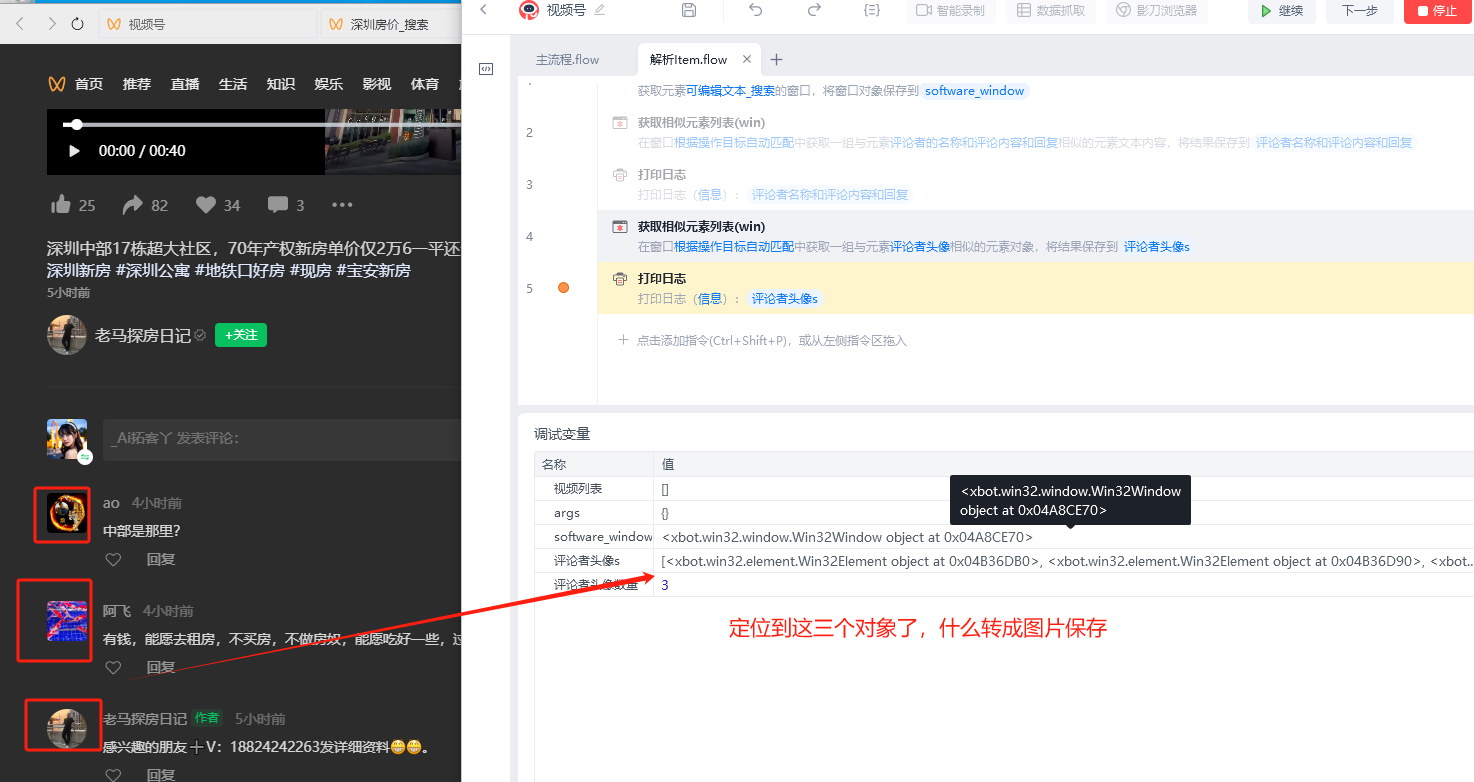Click the 发表评论 comment input field
Image resolution: width=1474 pixels, height=782 pixels.
tap(281, 438)
